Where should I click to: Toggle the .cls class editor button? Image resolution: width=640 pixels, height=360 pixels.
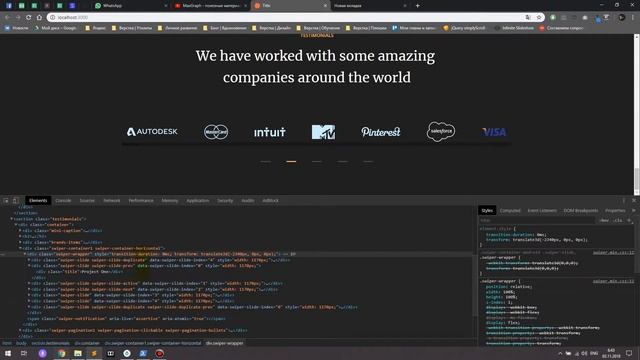click(x=618, y=220)
